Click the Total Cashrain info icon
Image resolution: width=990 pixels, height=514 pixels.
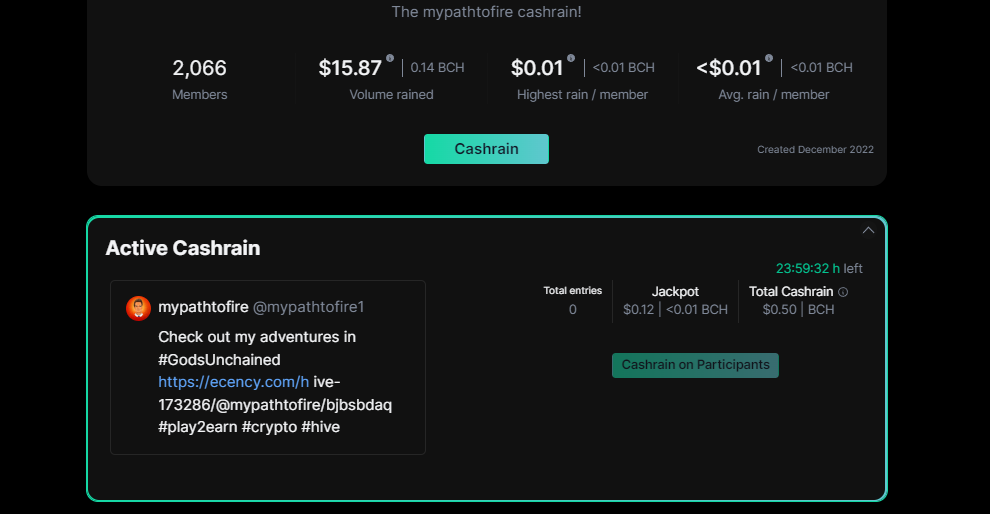pos(843,292)
